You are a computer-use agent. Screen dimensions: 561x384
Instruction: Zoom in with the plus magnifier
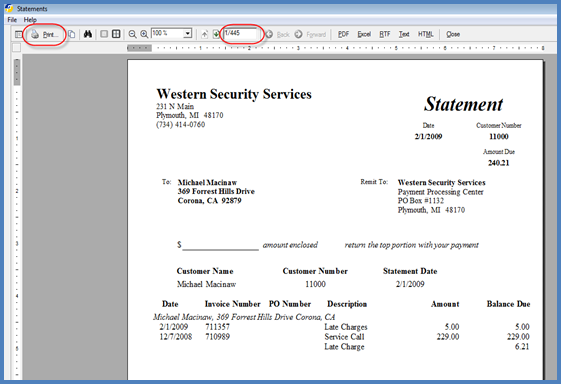click(x=144, y=34)
